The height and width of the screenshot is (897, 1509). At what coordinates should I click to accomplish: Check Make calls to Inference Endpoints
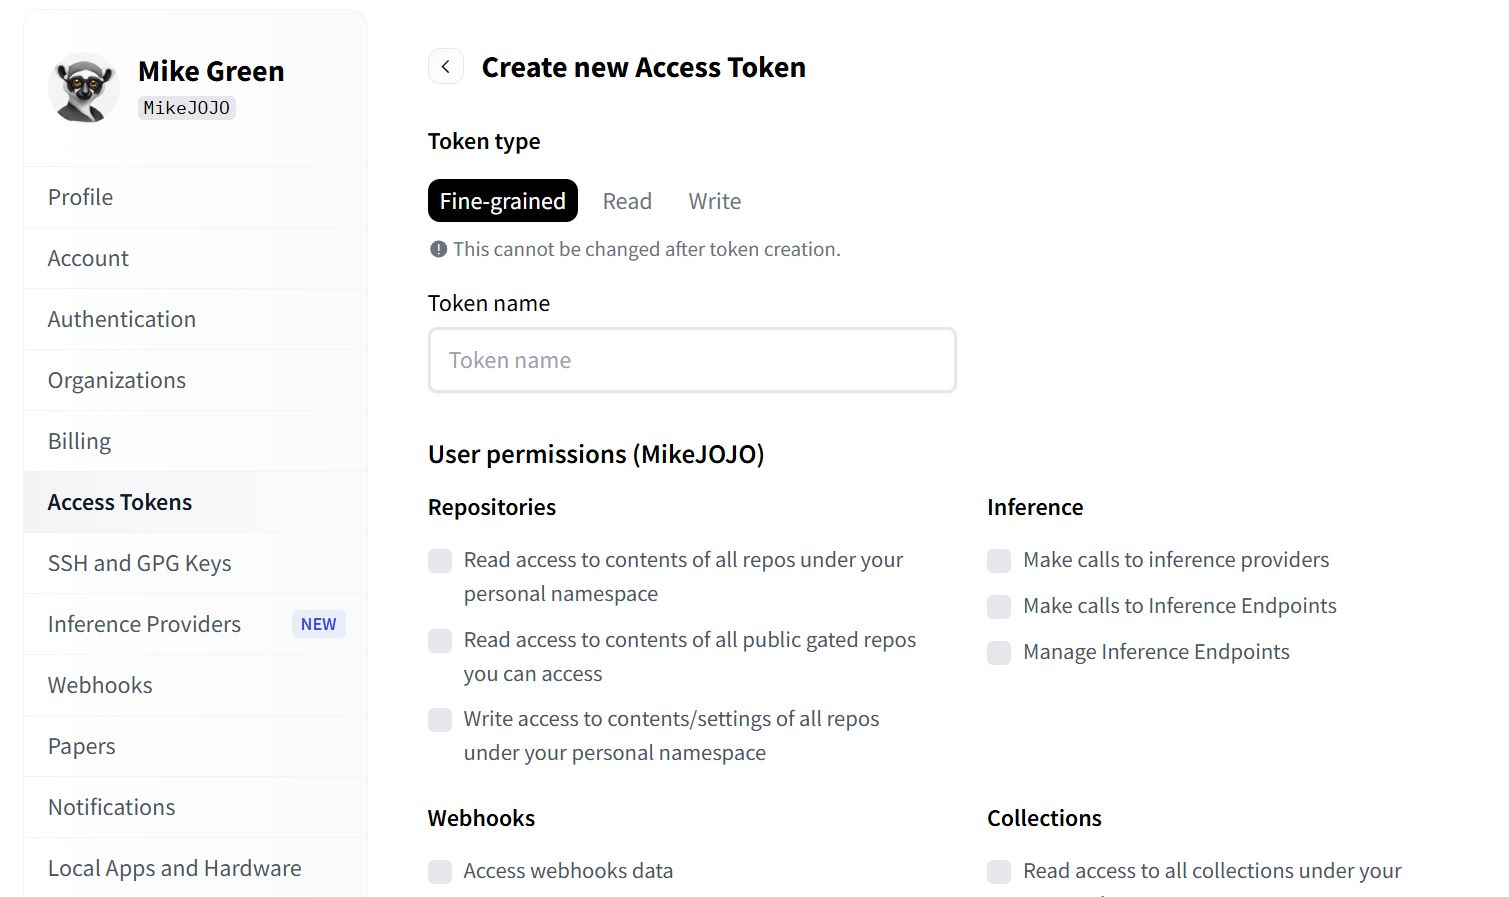999,607
